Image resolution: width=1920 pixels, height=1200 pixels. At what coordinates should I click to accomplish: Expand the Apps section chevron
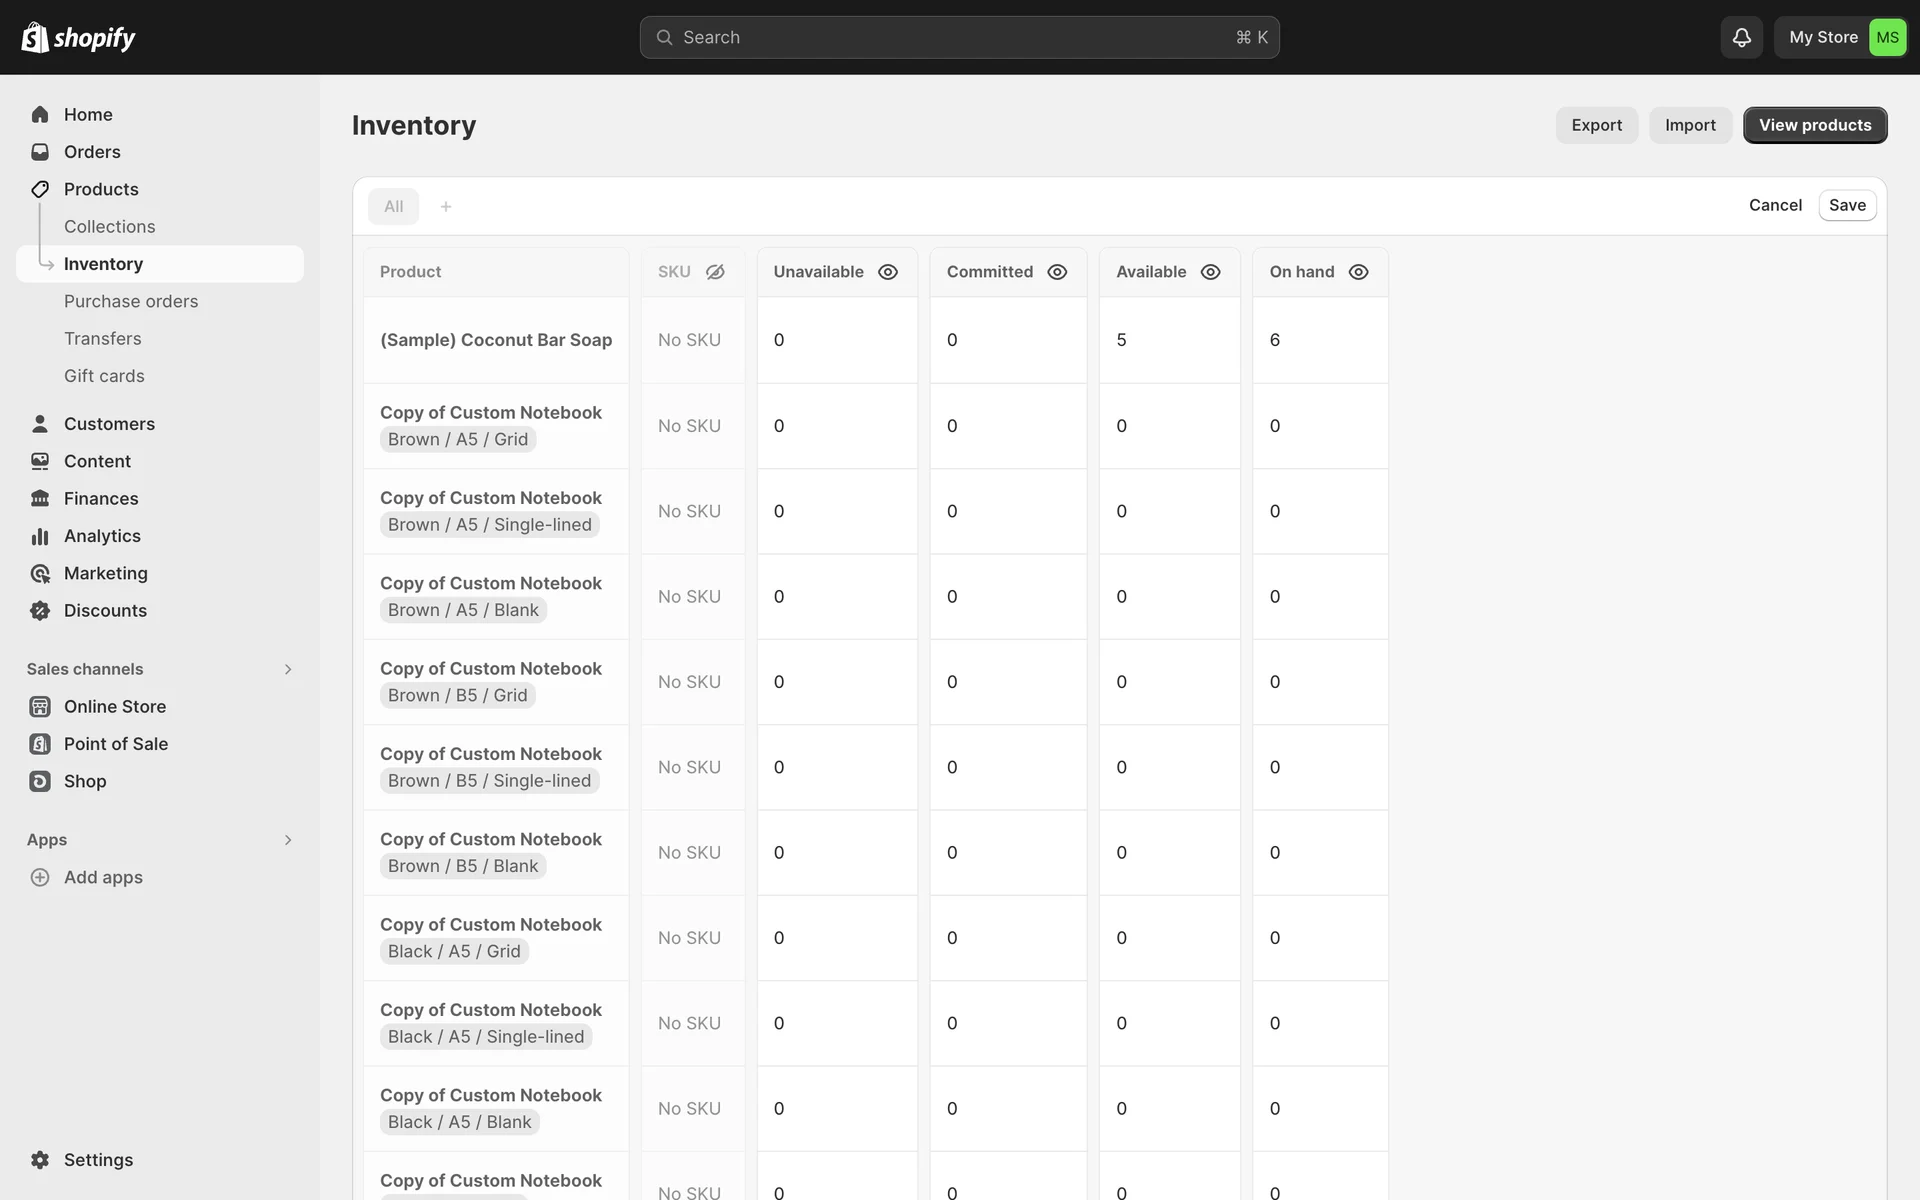pyautogui.click(x=288, y=840)
